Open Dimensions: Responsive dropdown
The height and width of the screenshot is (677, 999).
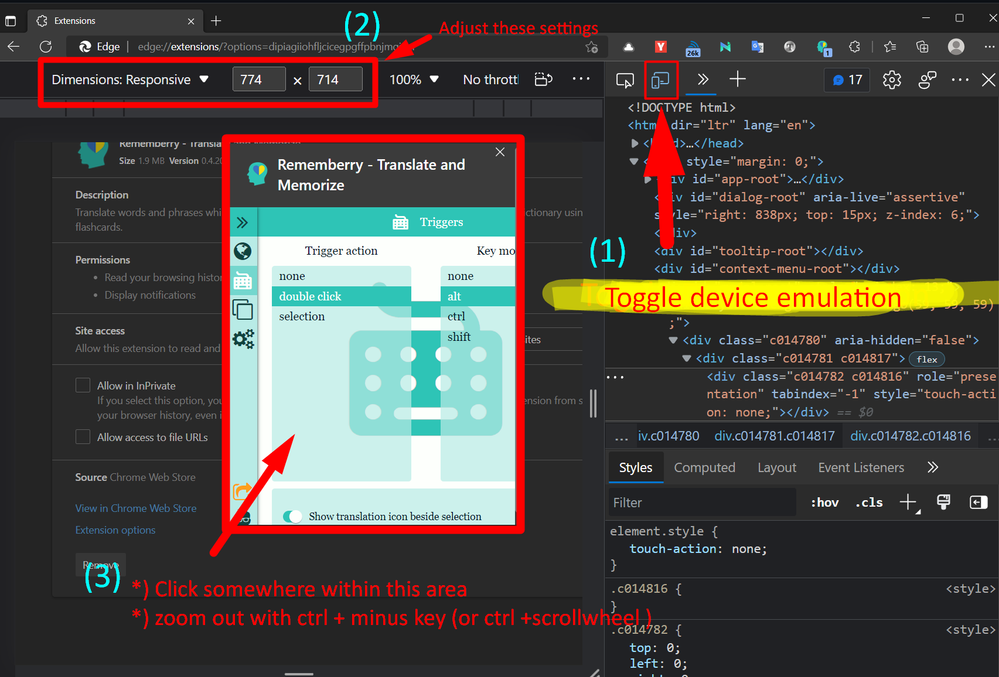coord(130,80)
